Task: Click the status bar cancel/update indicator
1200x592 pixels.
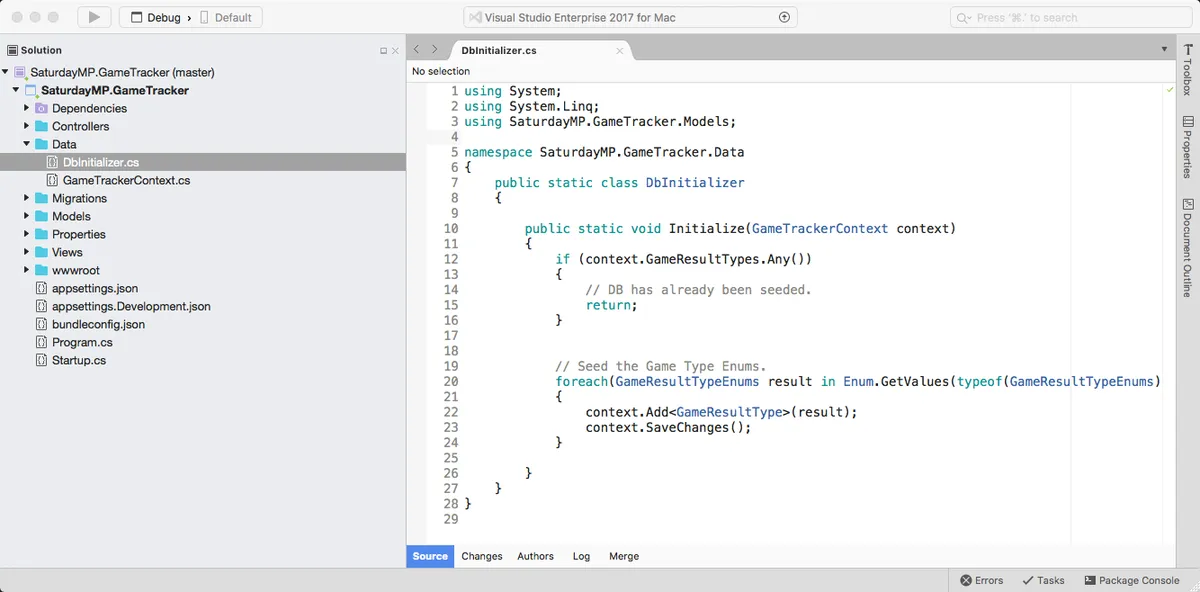Action: pos(784,17)
